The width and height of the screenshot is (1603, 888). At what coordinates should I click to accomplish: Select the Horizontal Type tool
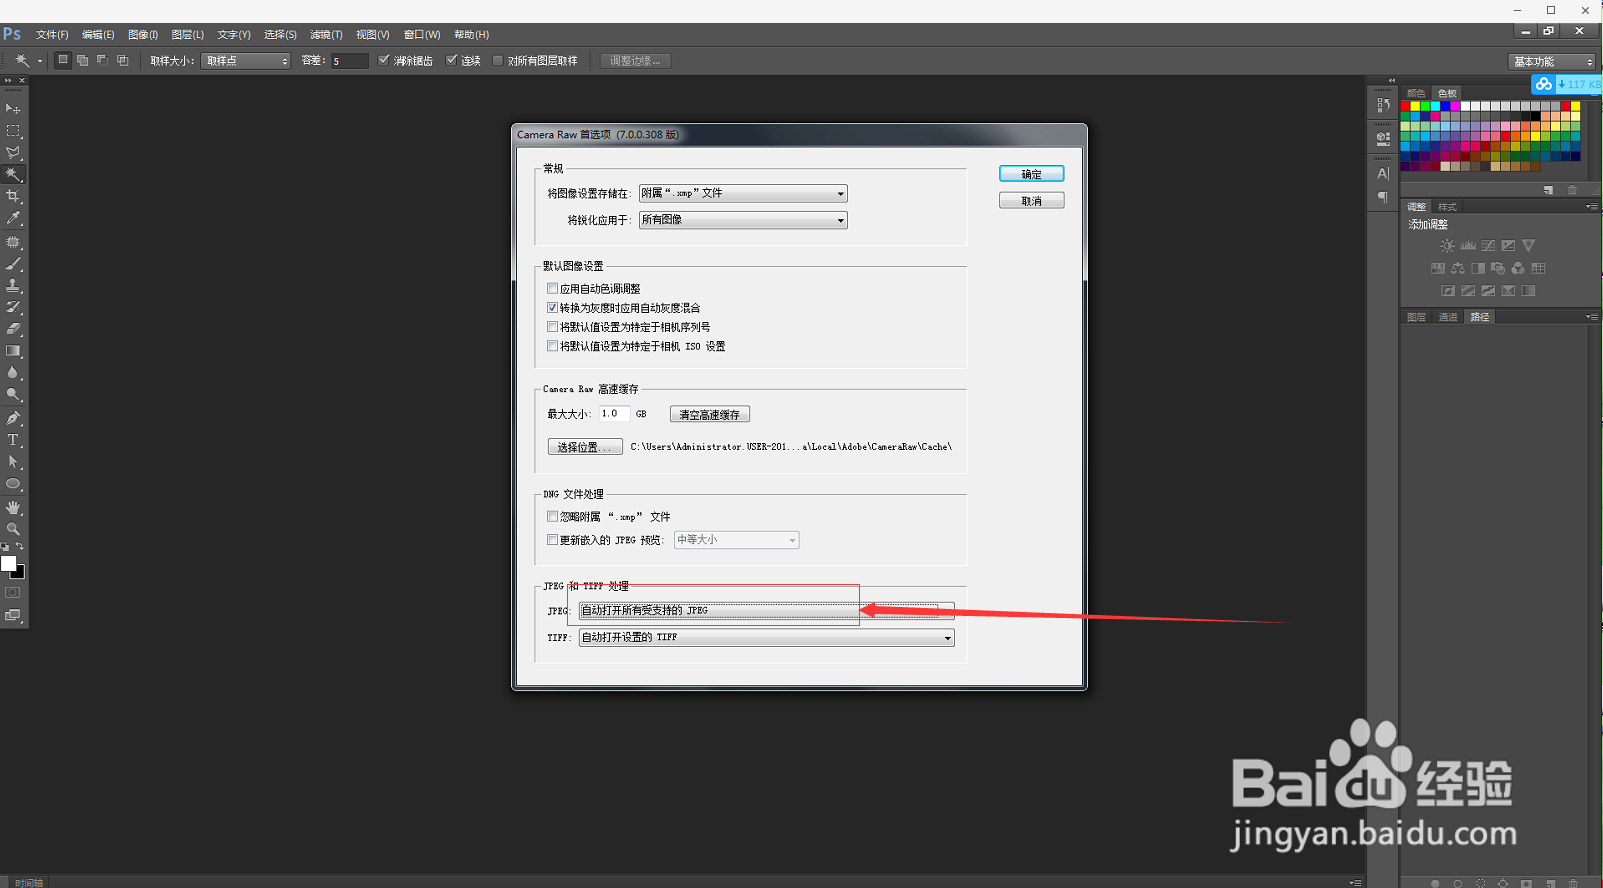13,440
